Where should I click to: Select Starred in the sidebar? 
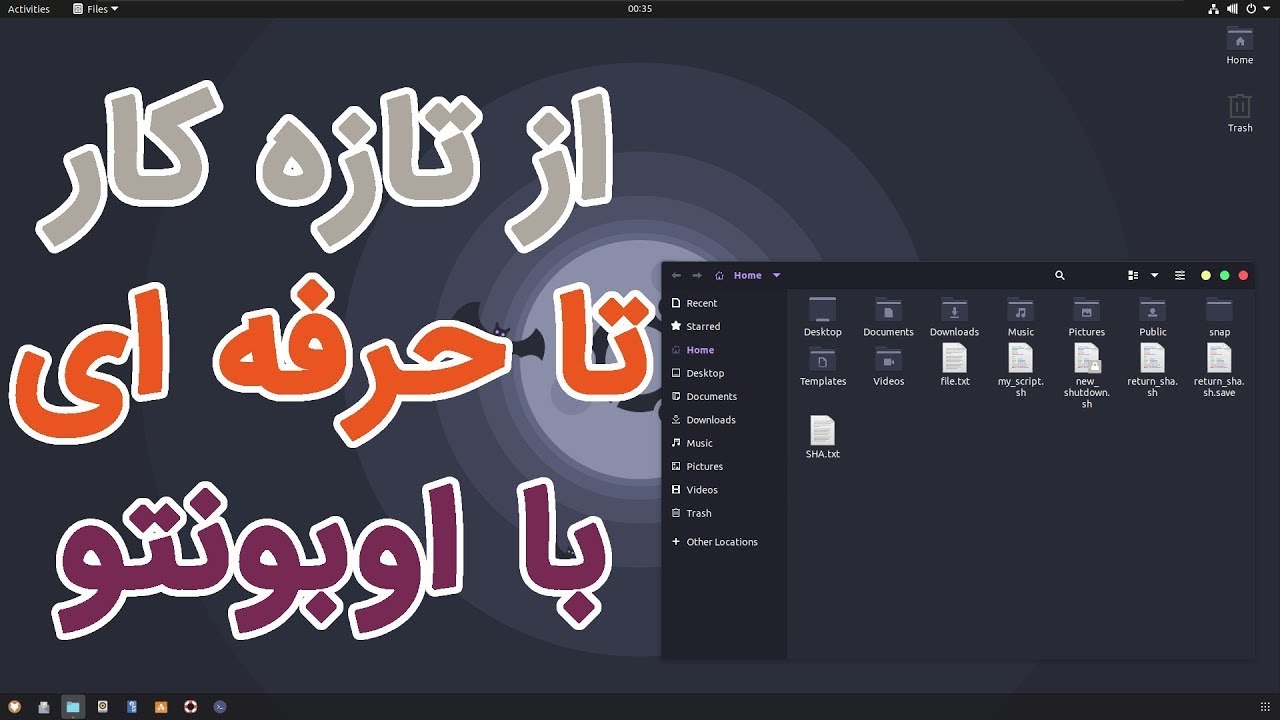click(725, 326)
